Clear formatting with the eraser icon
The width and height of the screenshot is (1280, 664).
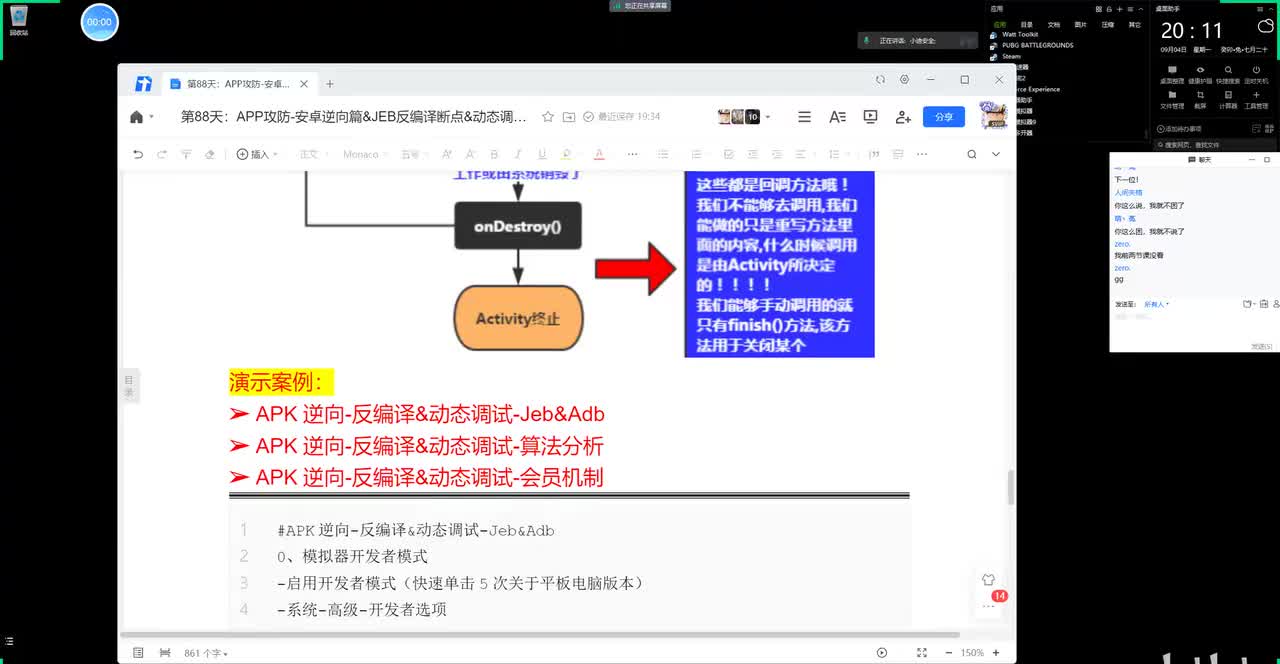[x=209, y=154]
